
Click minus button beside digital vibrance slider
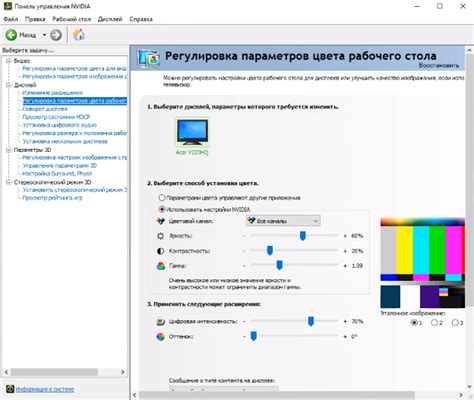pyautogui.click(x=244, y=322)
